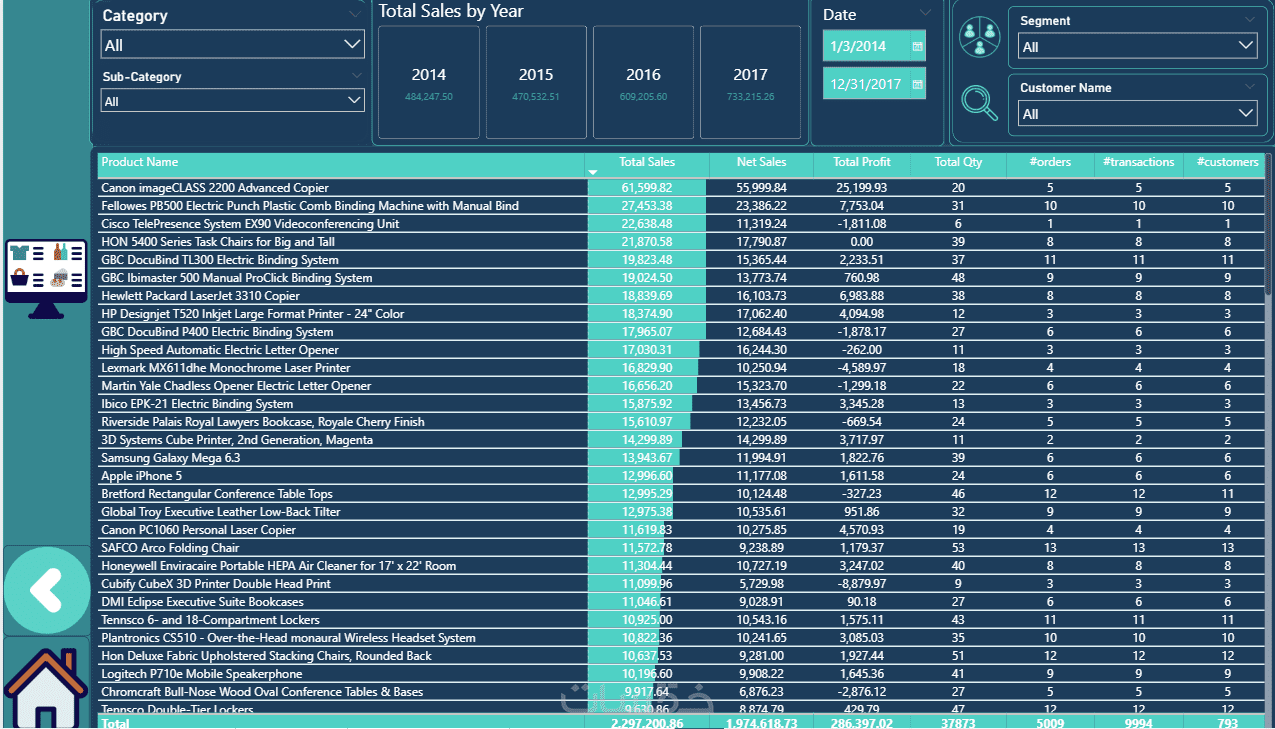Open the end date calendar picker
1275x729 pixels.
coord(917,84)
